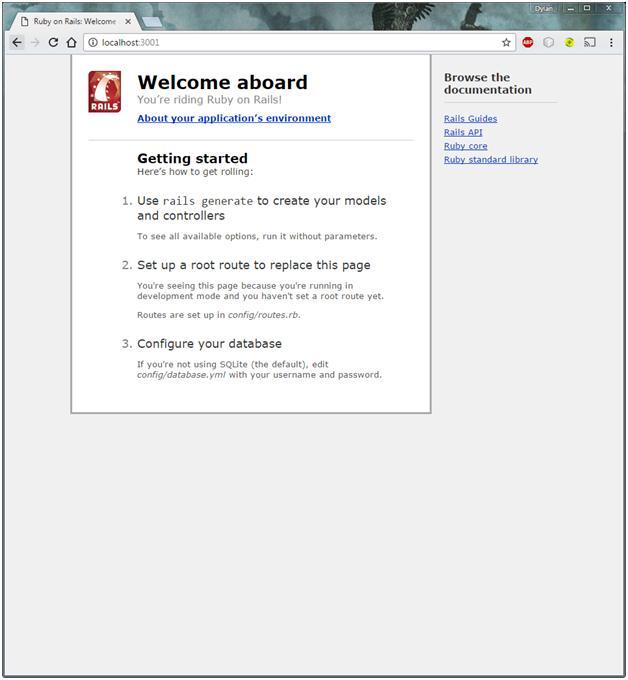628x680 pixels.
Task: Click the yellow circular extension icon
Action: (x=569, y=42)
